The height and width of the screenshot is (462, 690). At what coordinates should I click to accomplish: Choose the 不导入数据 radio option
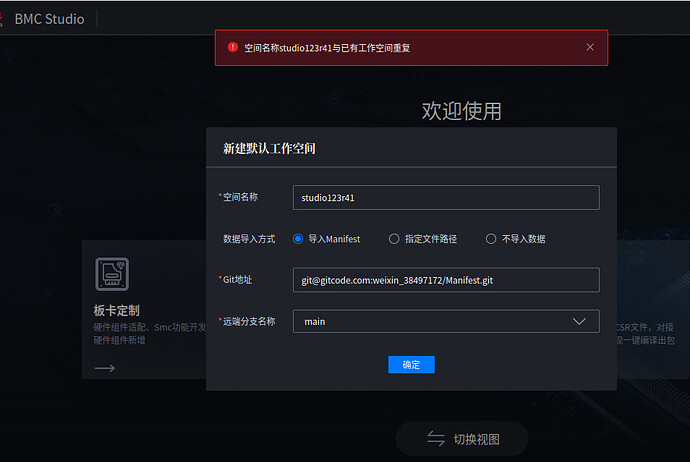pyautogui.click(x=491, y=239)
